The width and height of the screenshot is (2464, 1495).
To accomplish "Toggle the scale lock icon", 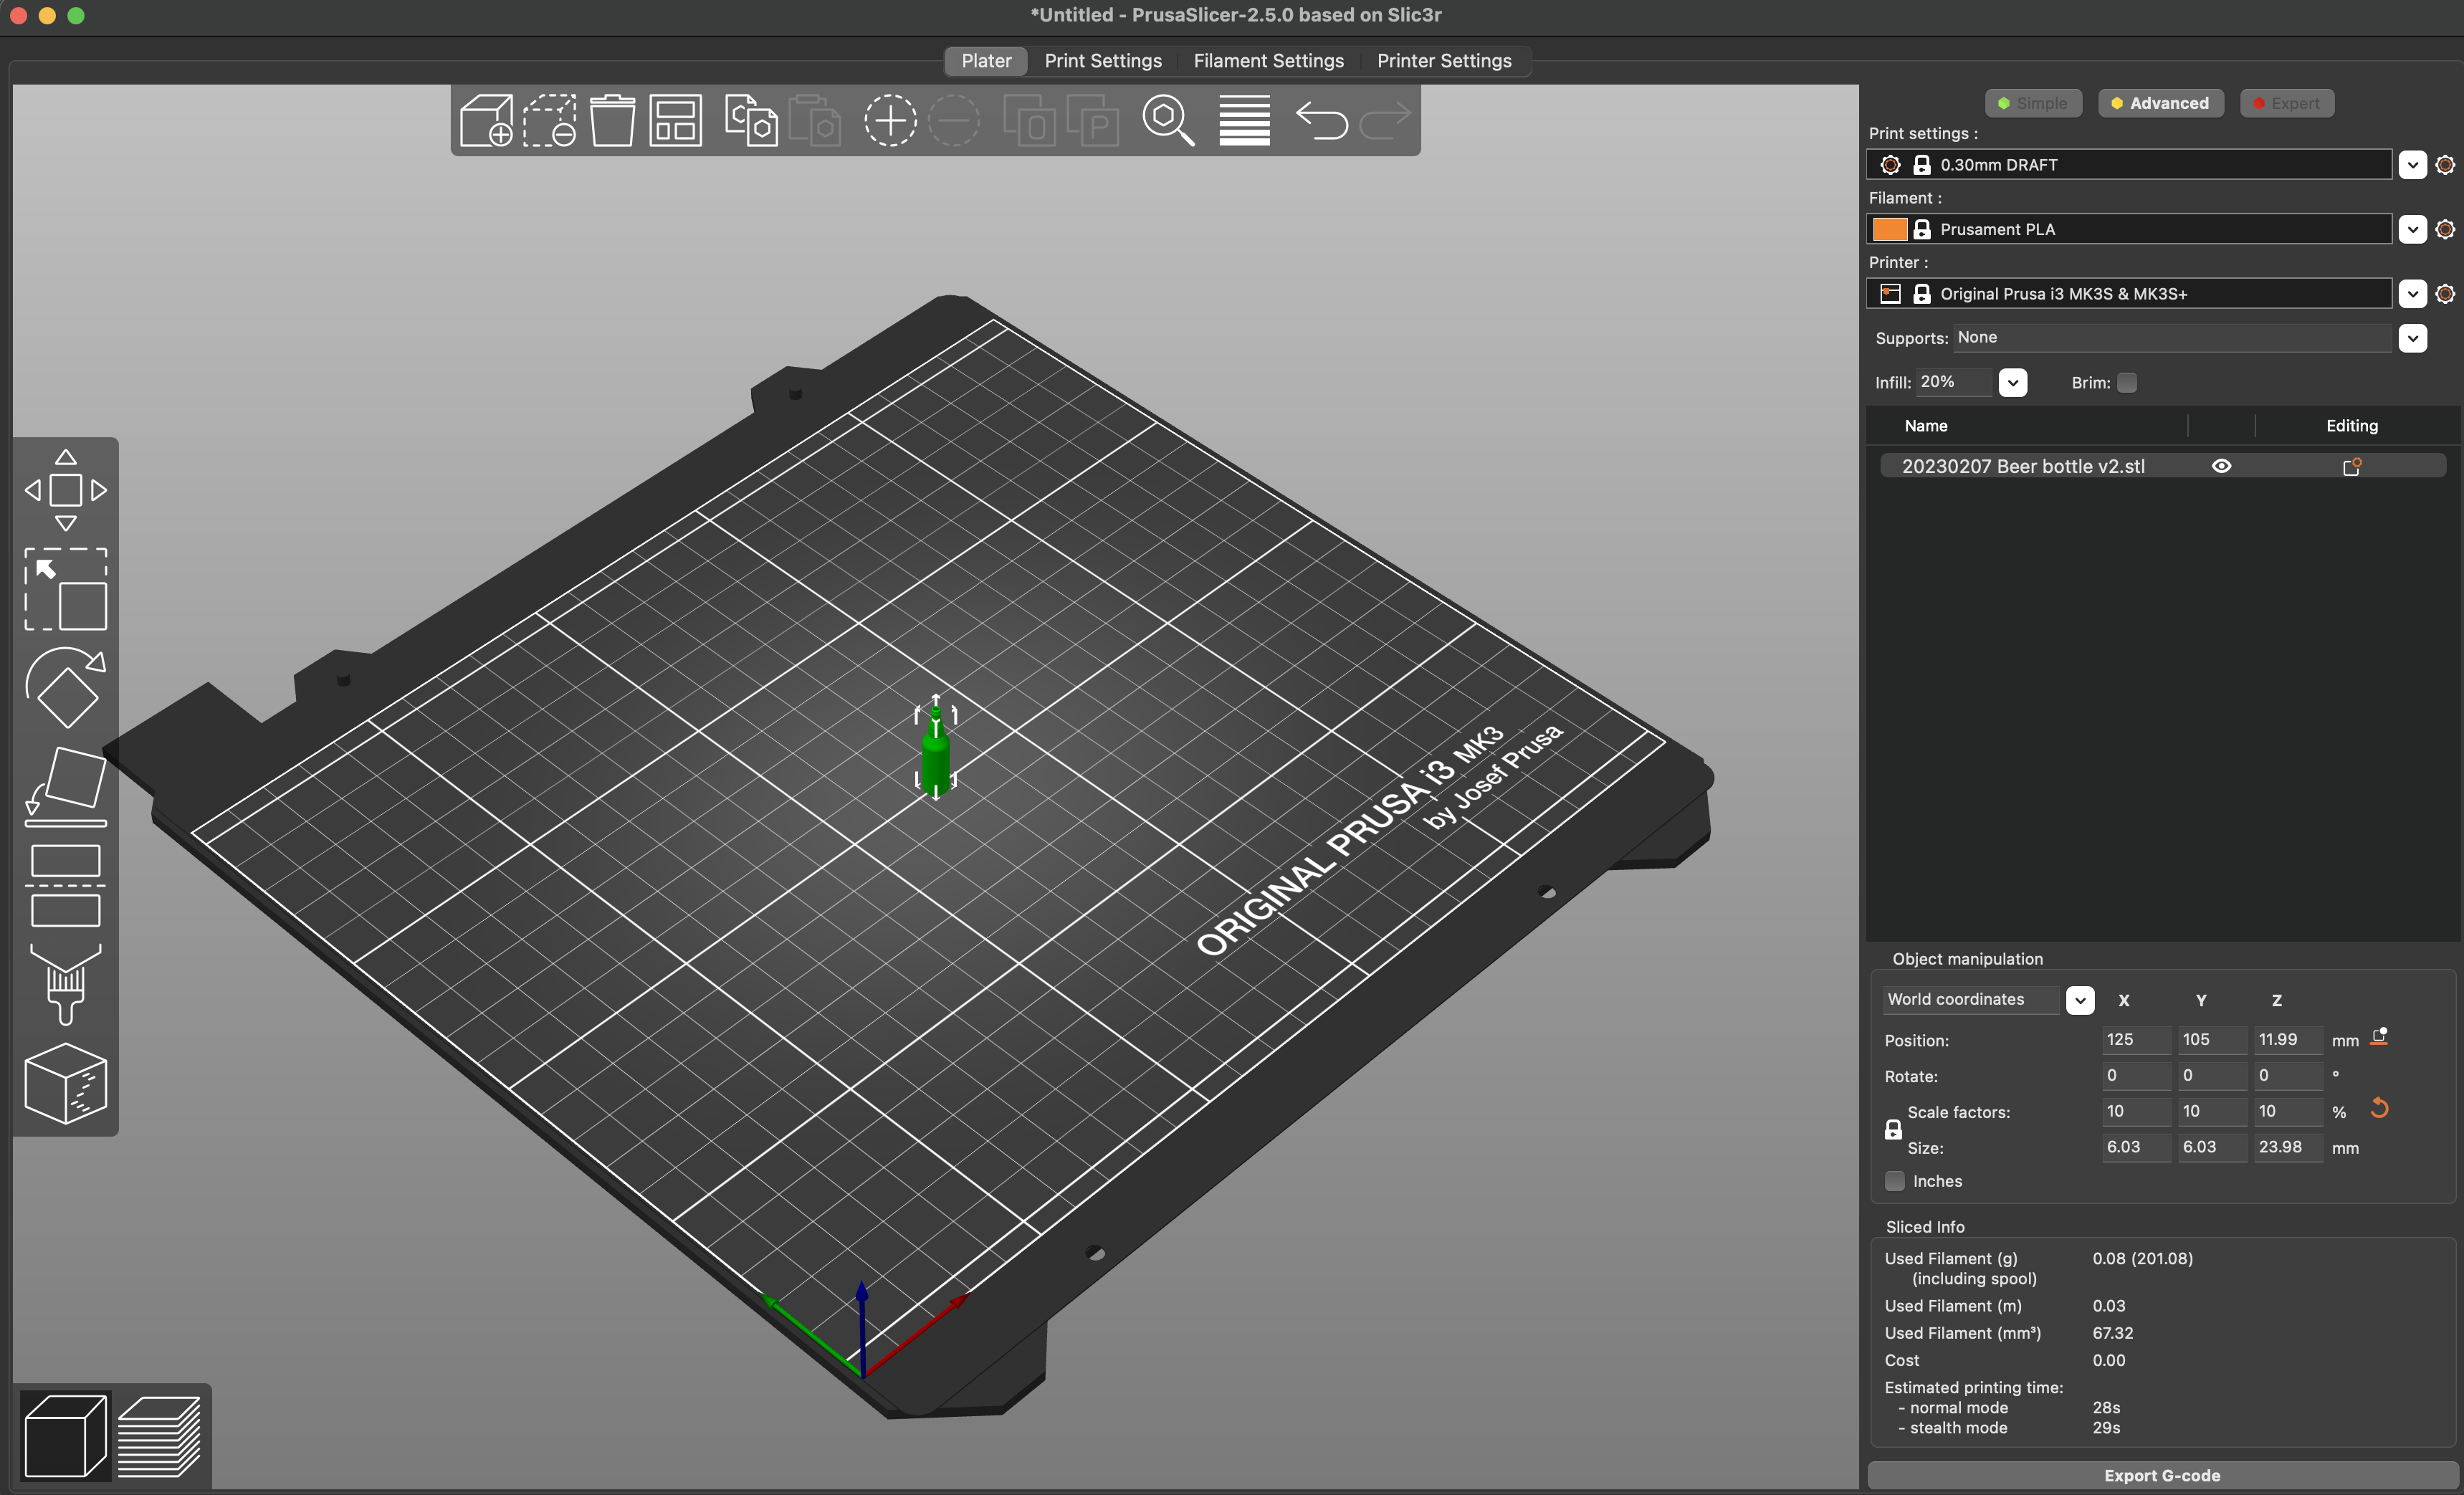I will pyautogui.click(x=1893, y=1130).
